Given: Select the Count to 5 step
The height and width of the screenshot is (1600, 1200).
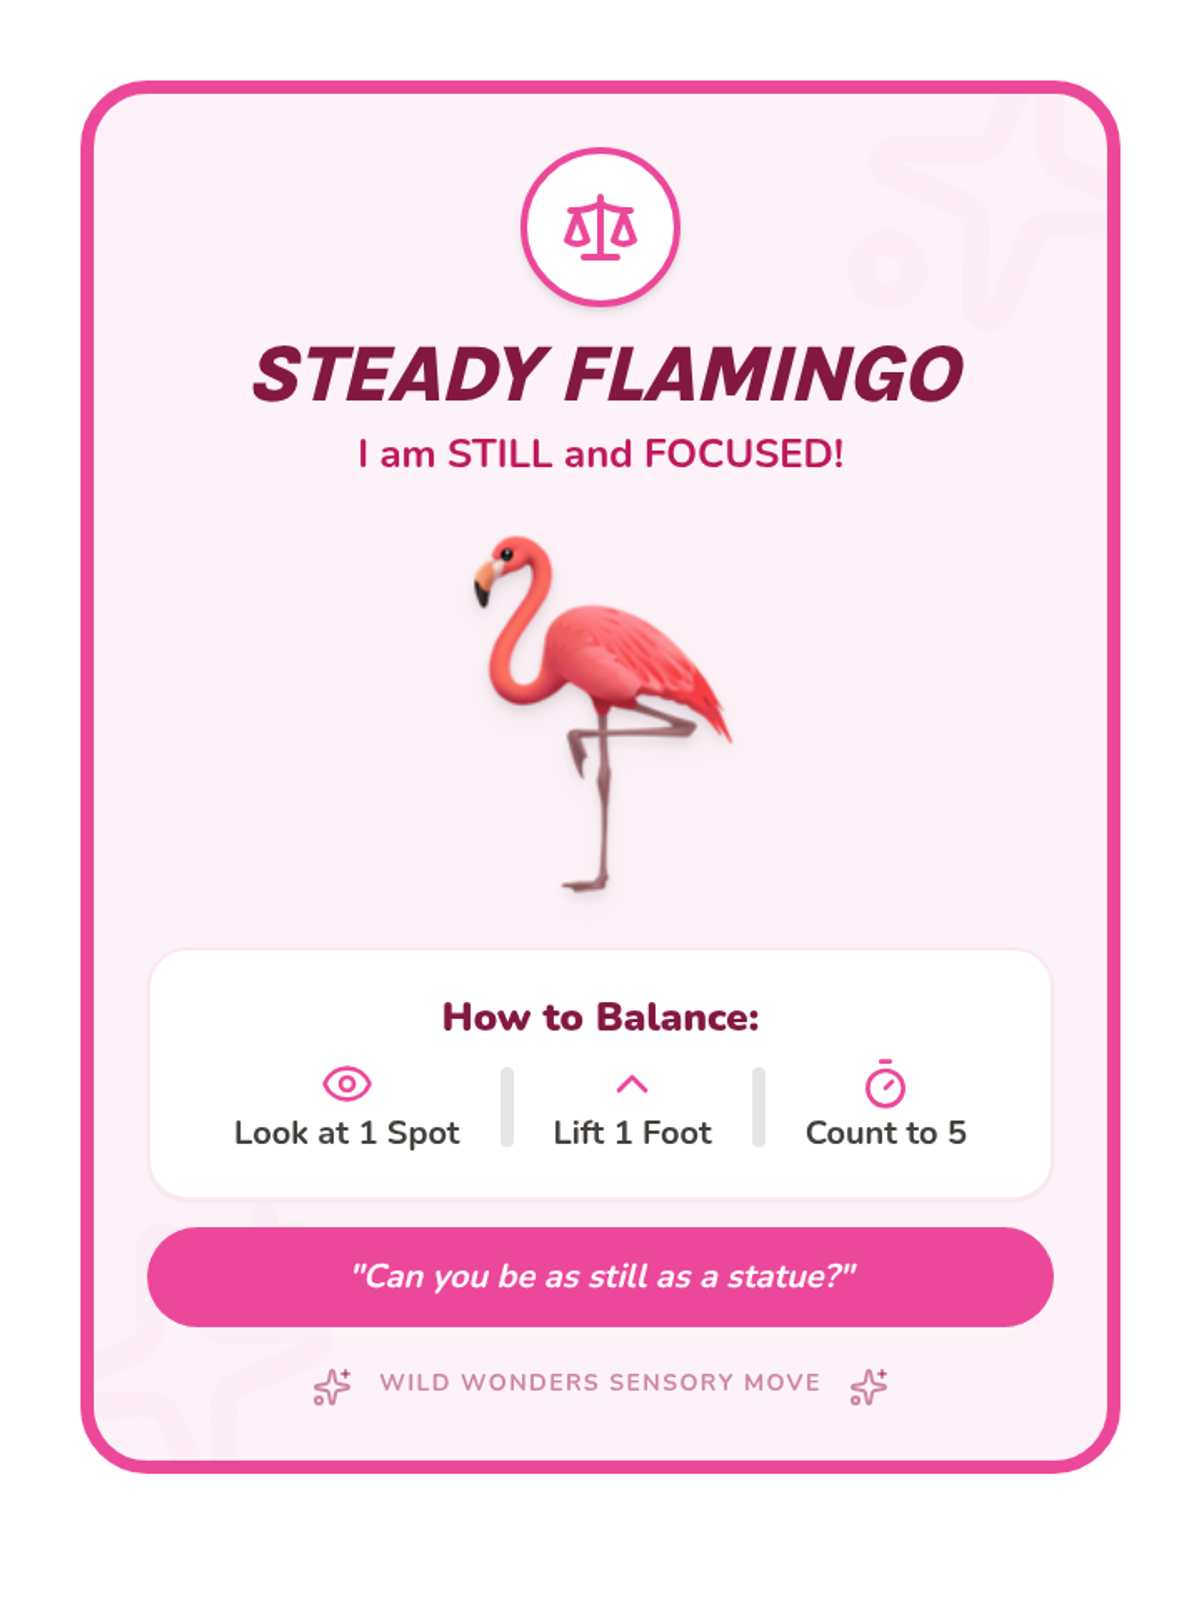Looking at the screenshot, I should 886,1107.
